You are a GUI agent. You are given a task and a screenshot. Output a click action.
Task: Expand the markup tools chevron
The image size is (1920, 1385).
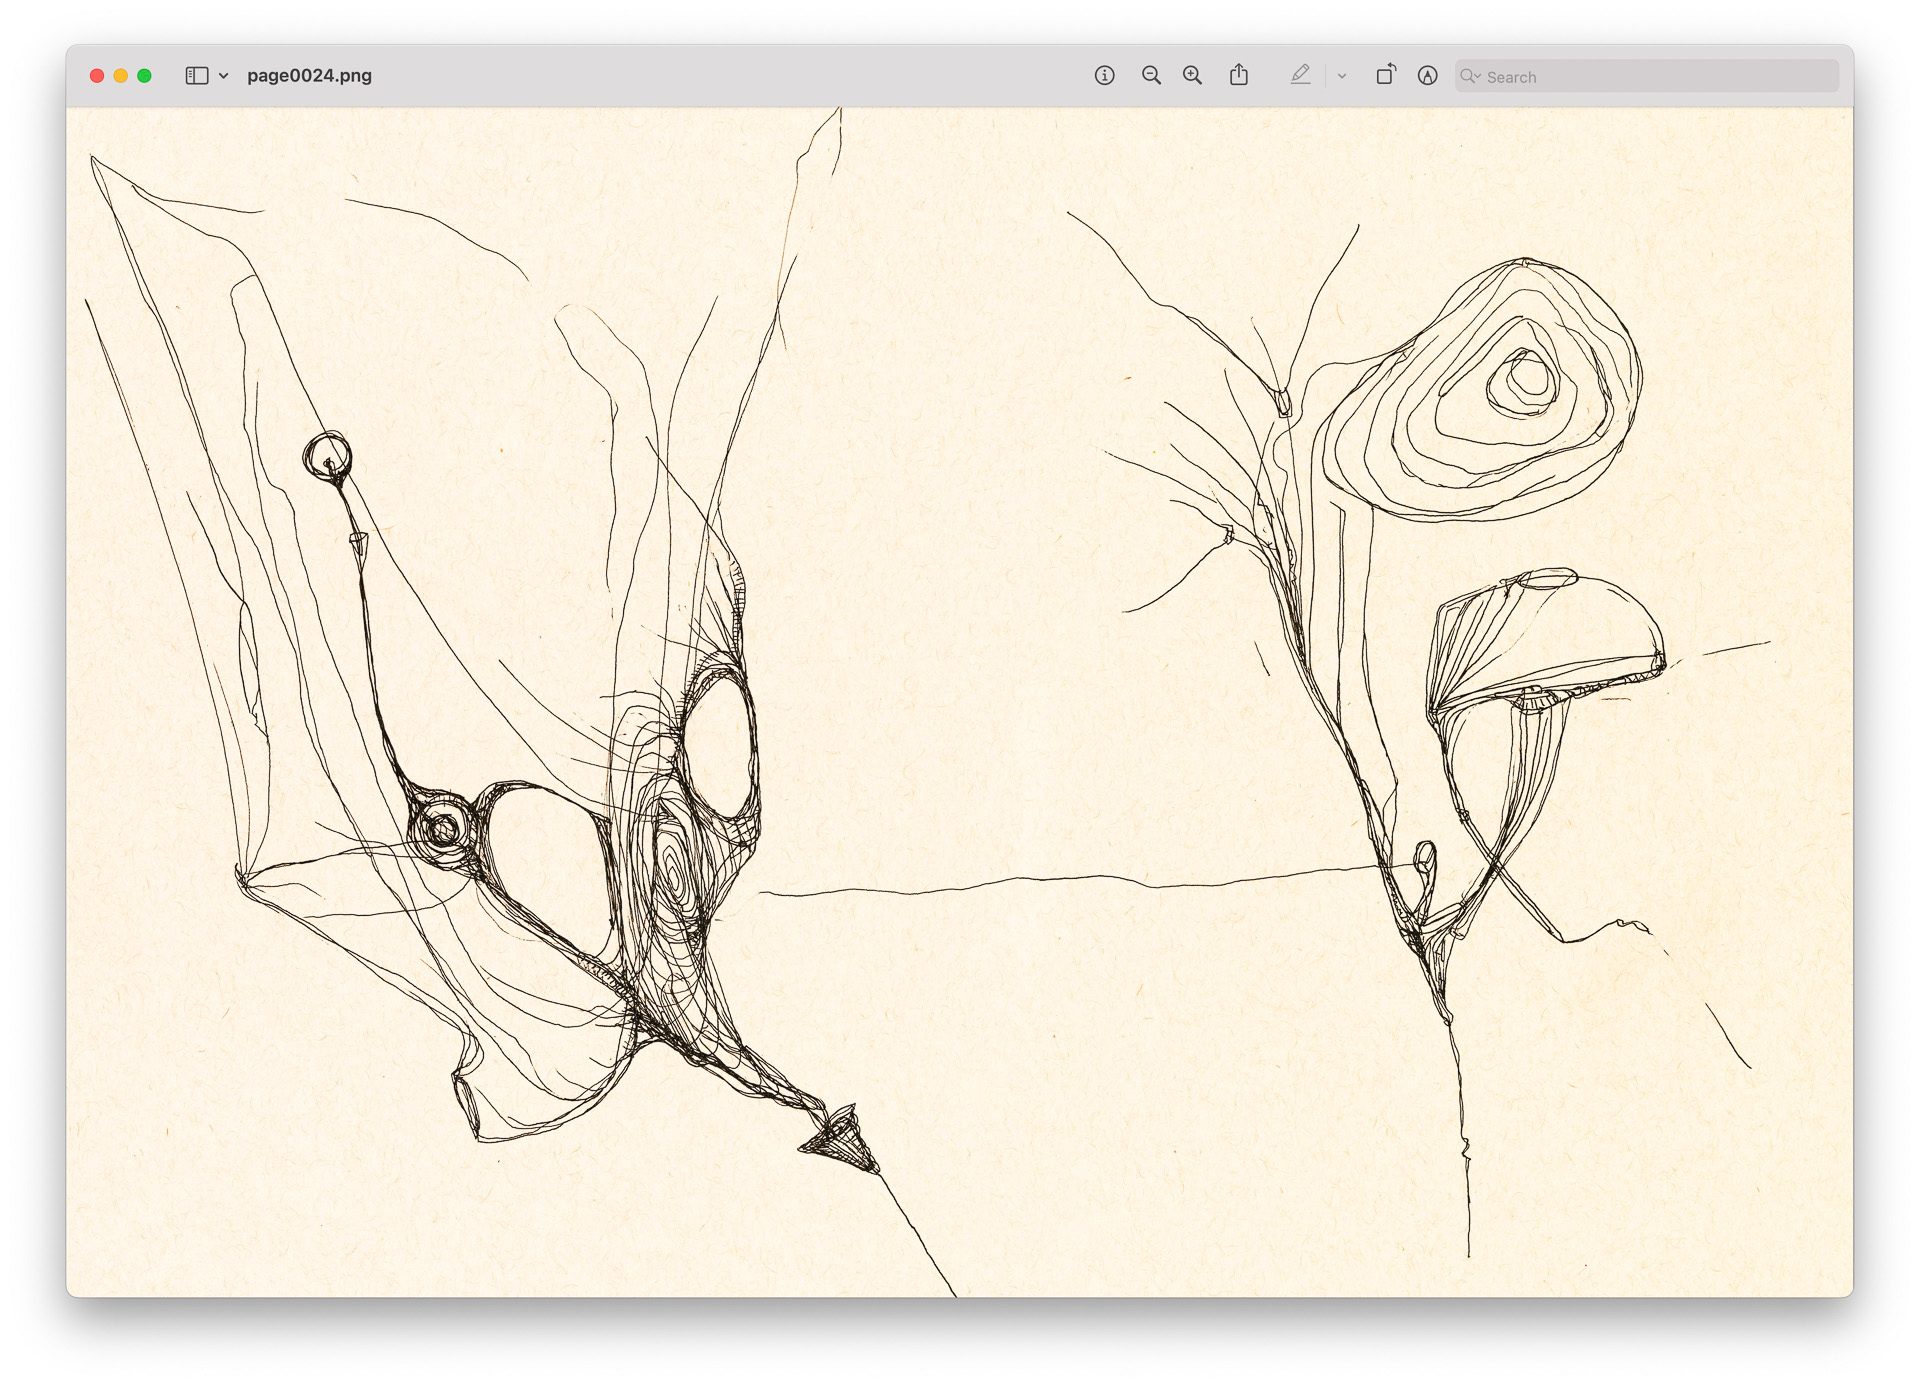(1342, 75)
